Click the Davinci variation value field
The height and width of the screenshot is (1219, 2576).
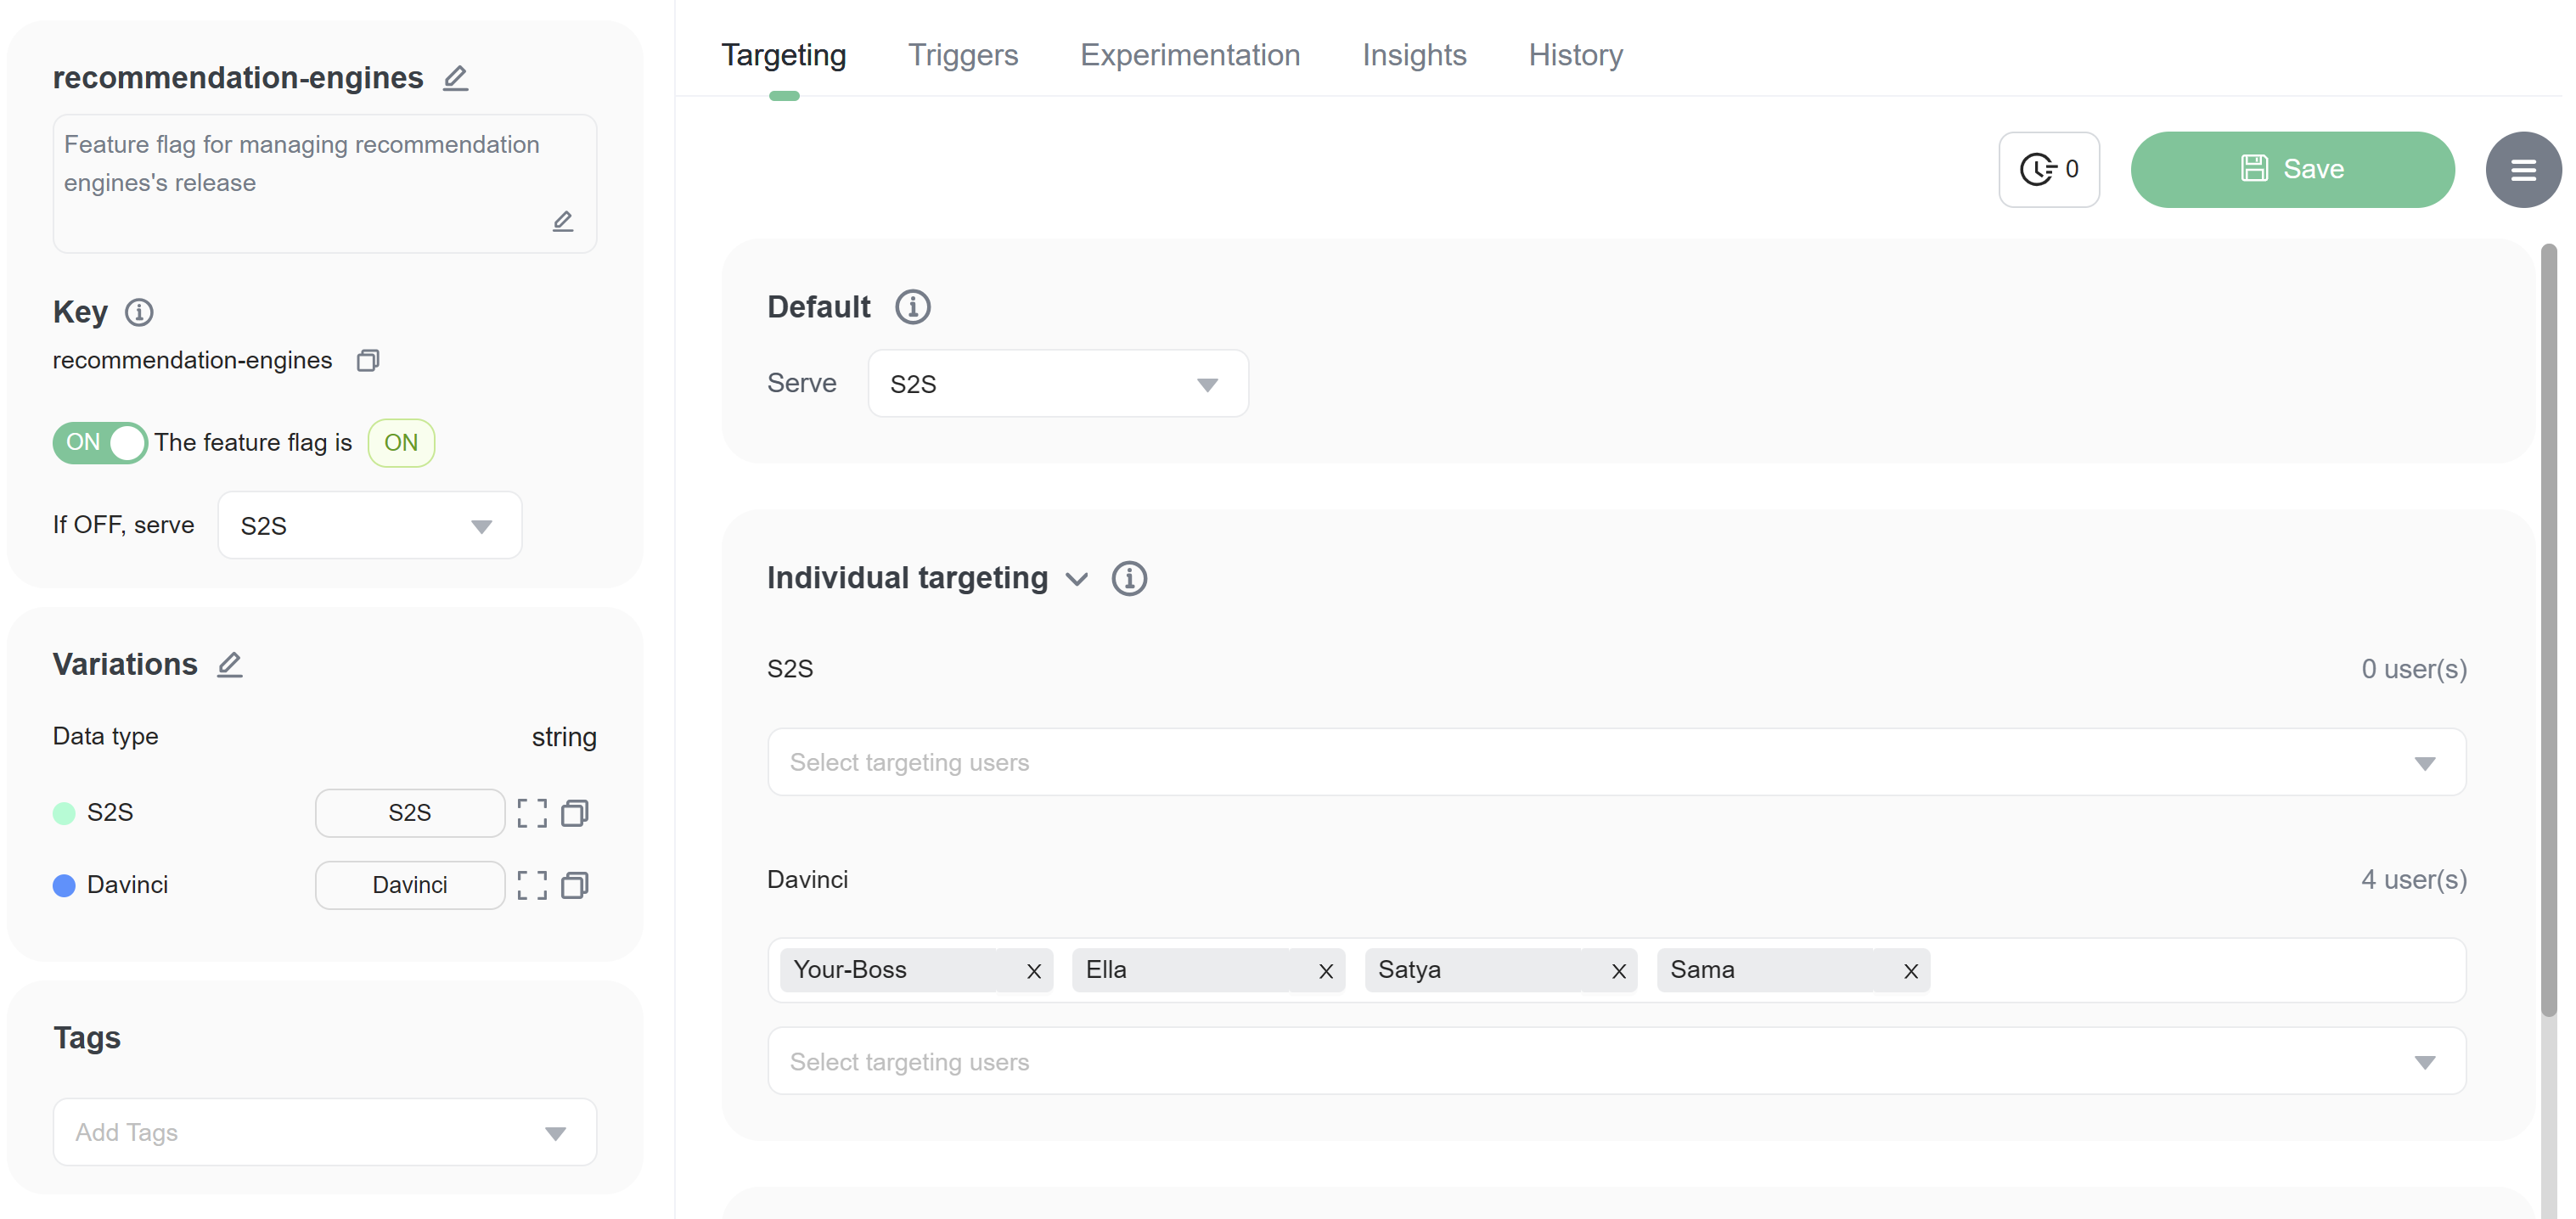tap(410, 885)
